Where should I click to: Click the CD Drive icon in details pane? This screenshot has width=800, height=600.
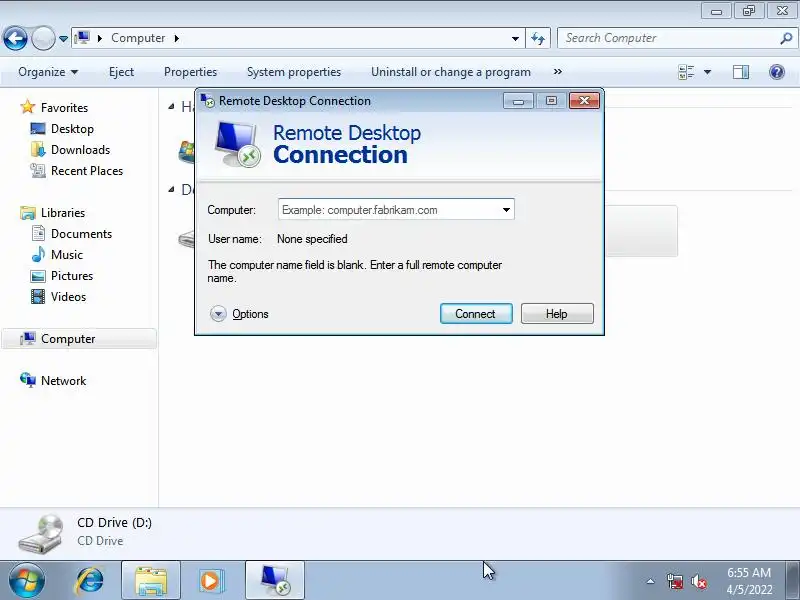click(41, 533)
